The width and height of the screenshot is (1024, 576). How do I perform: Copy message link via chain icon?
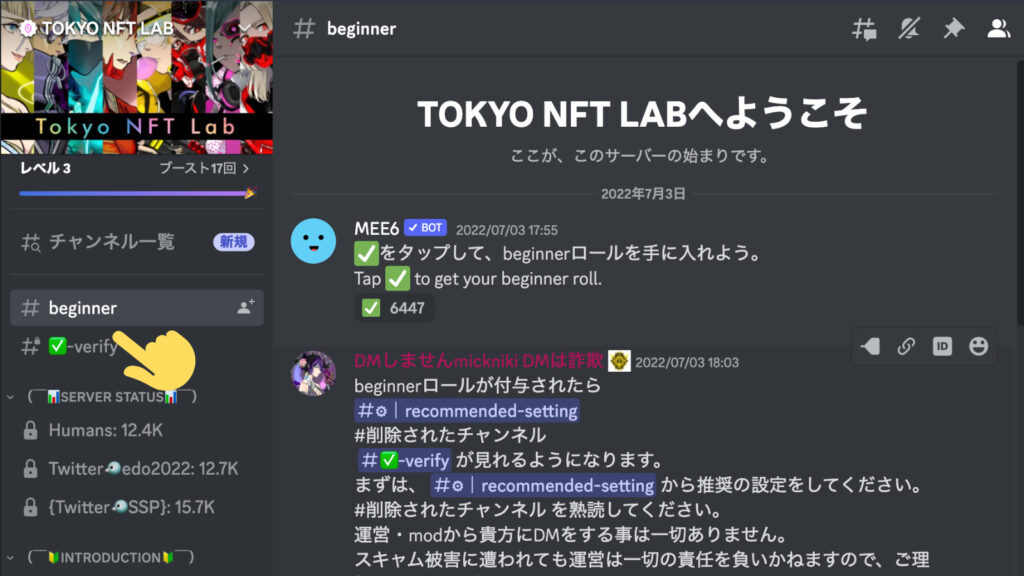pyautogui.click(x=906, y=346)
